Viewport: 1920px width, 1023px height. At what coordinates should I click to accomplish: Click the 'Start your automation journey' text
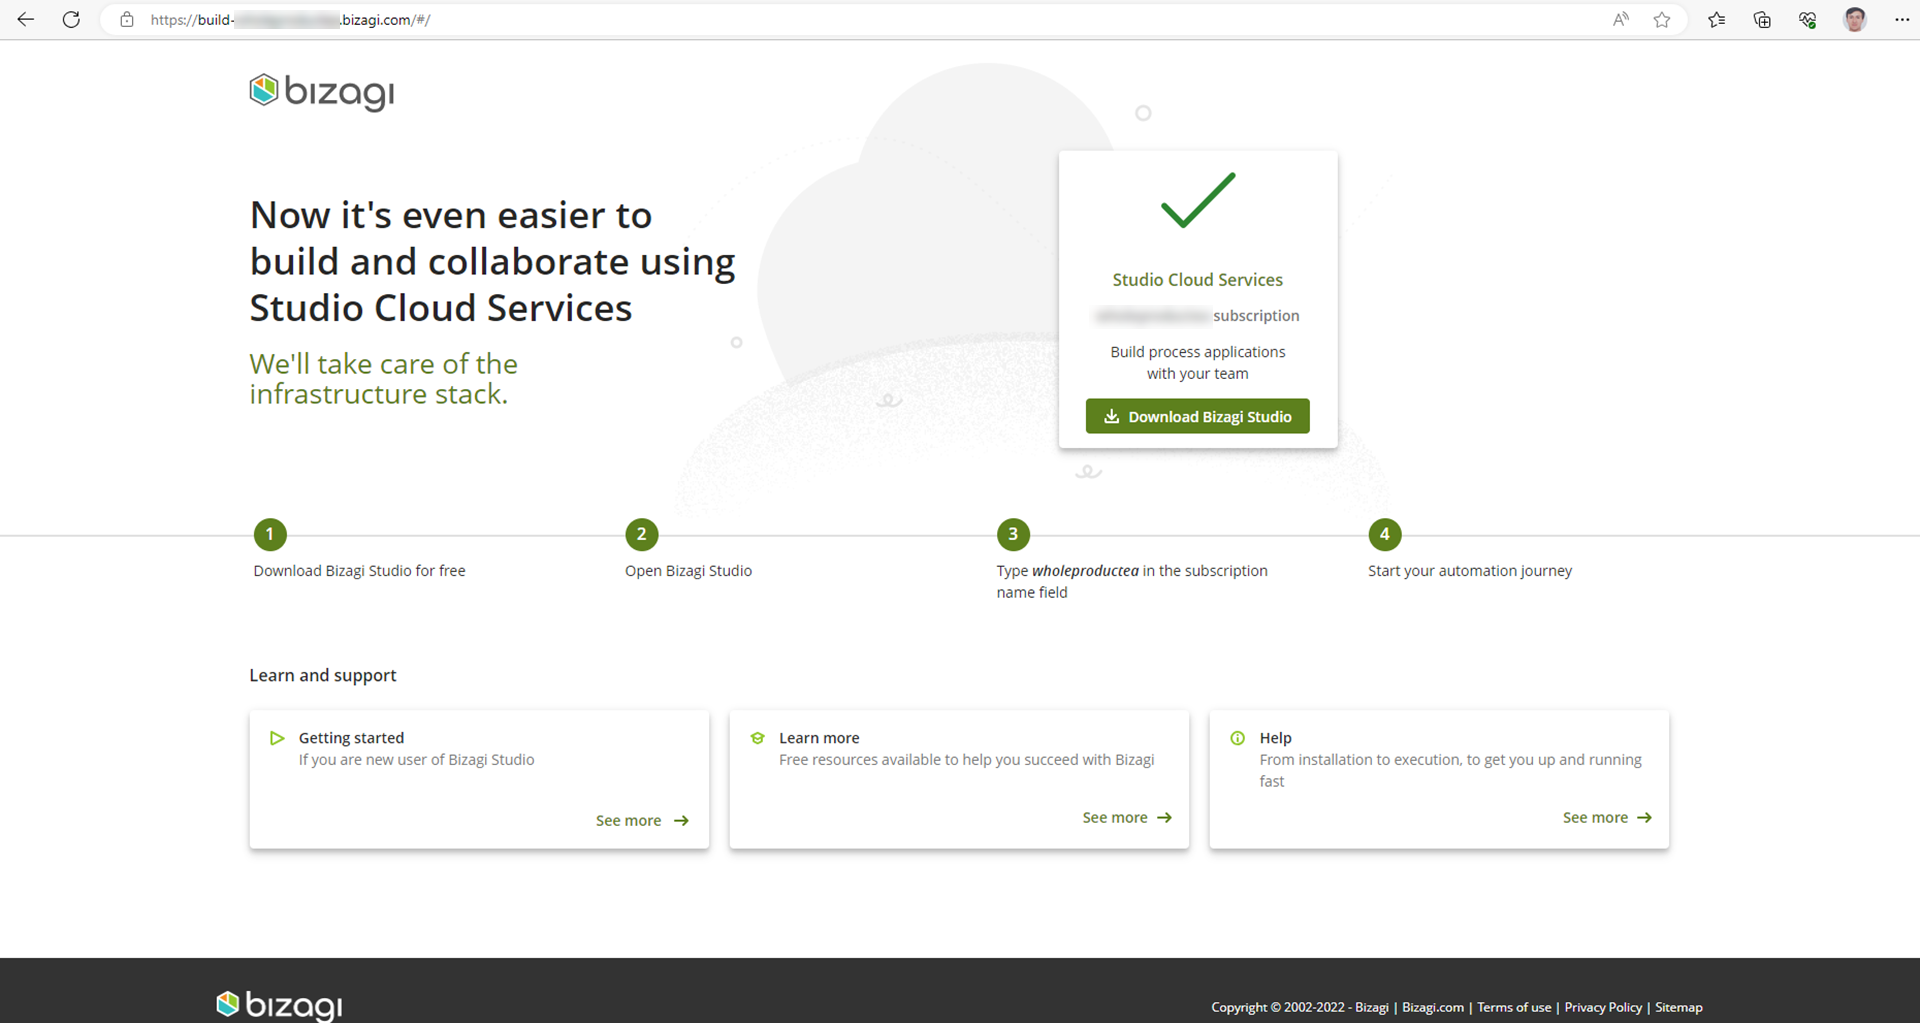click(x=1470, y=571)
